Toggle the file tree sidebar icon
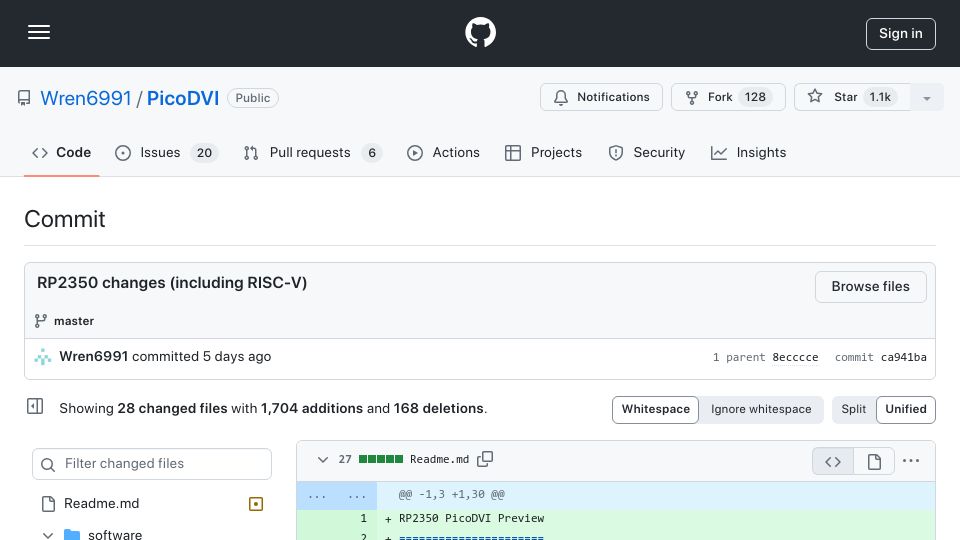The width and height of the screenshot is (960, 540). (x=35, y=406)
